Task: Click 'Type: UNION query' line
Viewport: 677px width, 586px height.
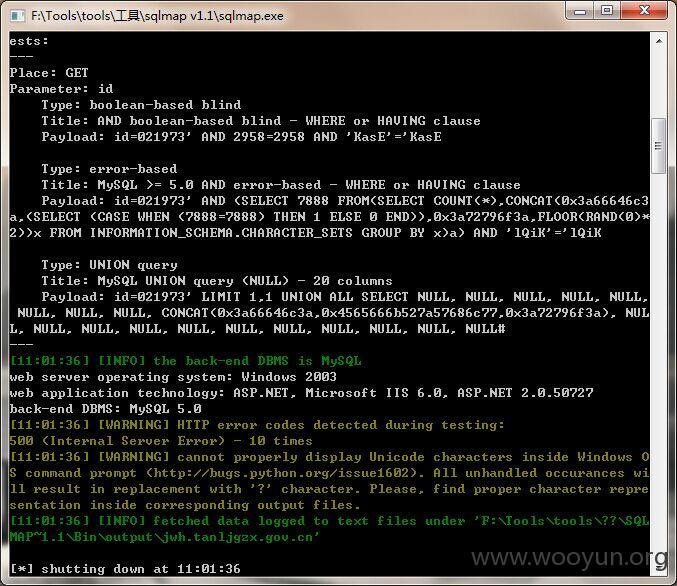Action: point(109,265)
